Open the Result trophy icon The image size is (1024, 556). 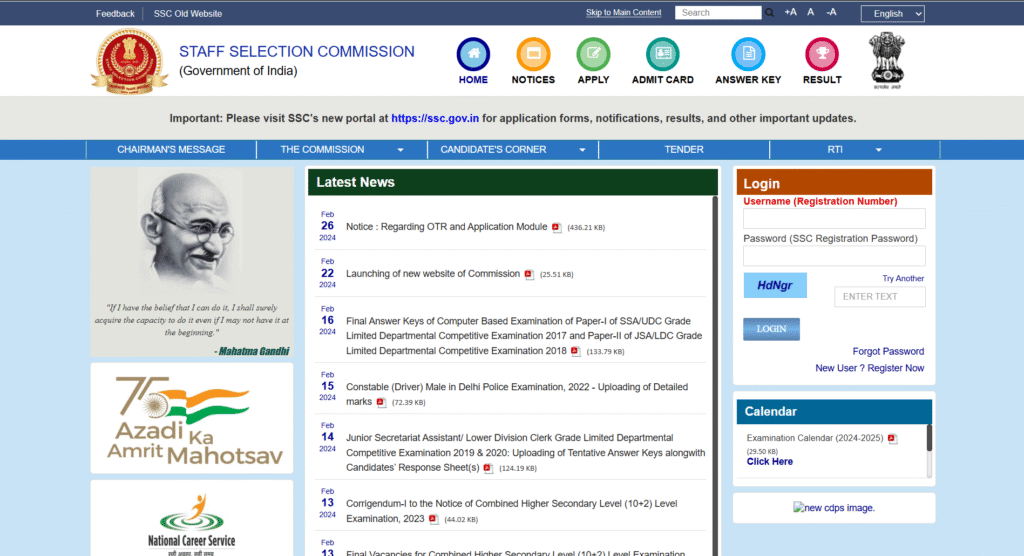[822, 54]
